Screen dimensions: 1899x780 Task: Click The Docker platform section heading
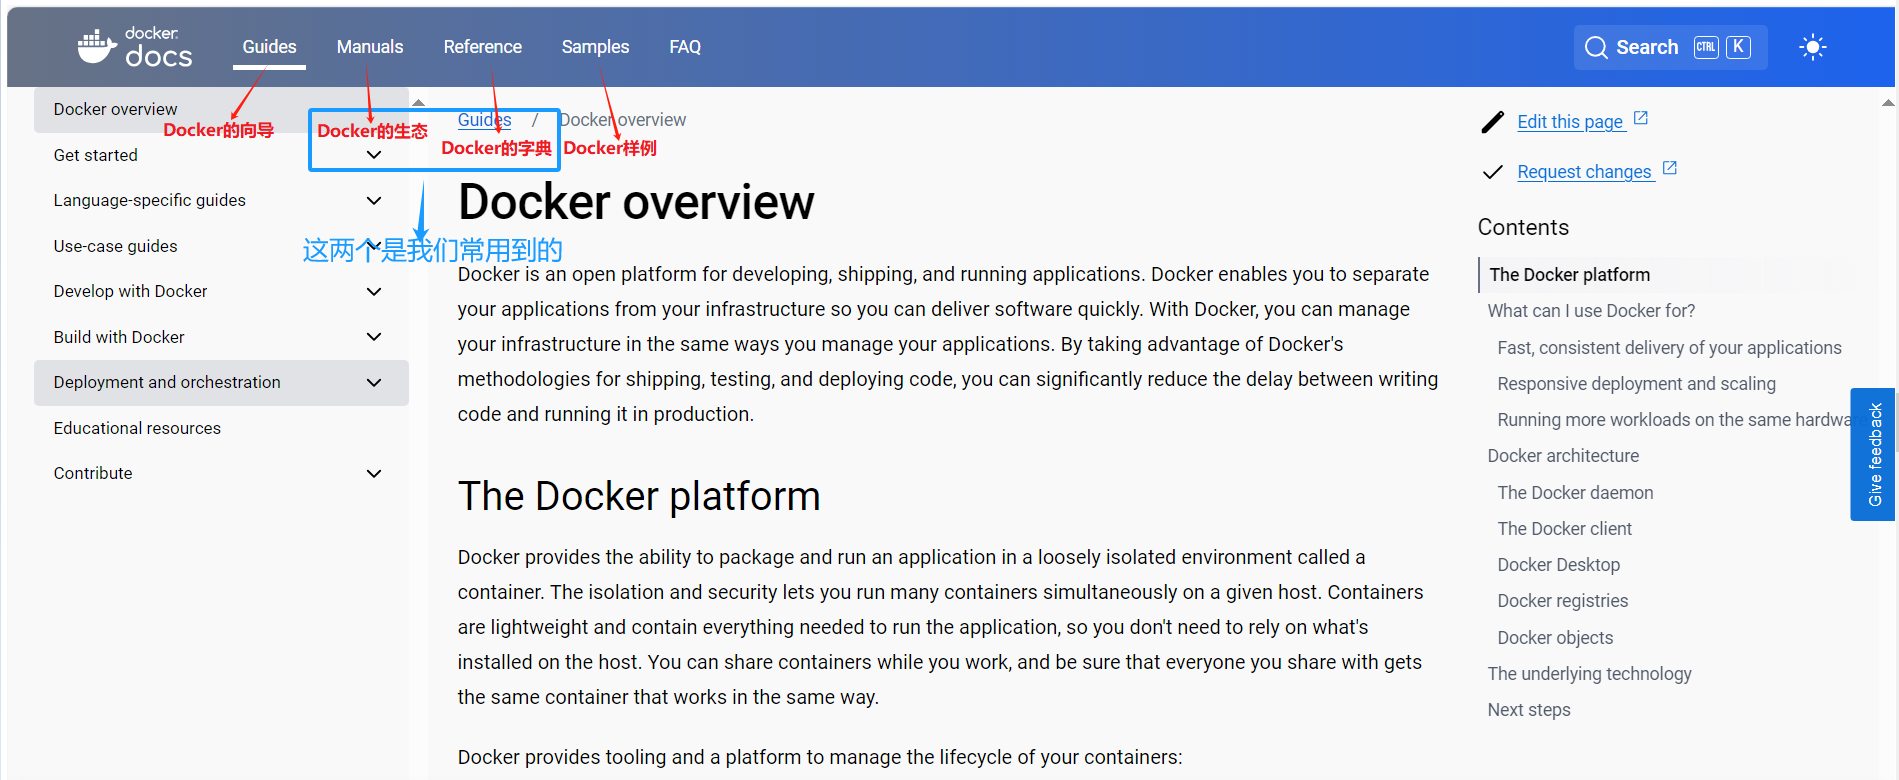(x=639, y=496)
